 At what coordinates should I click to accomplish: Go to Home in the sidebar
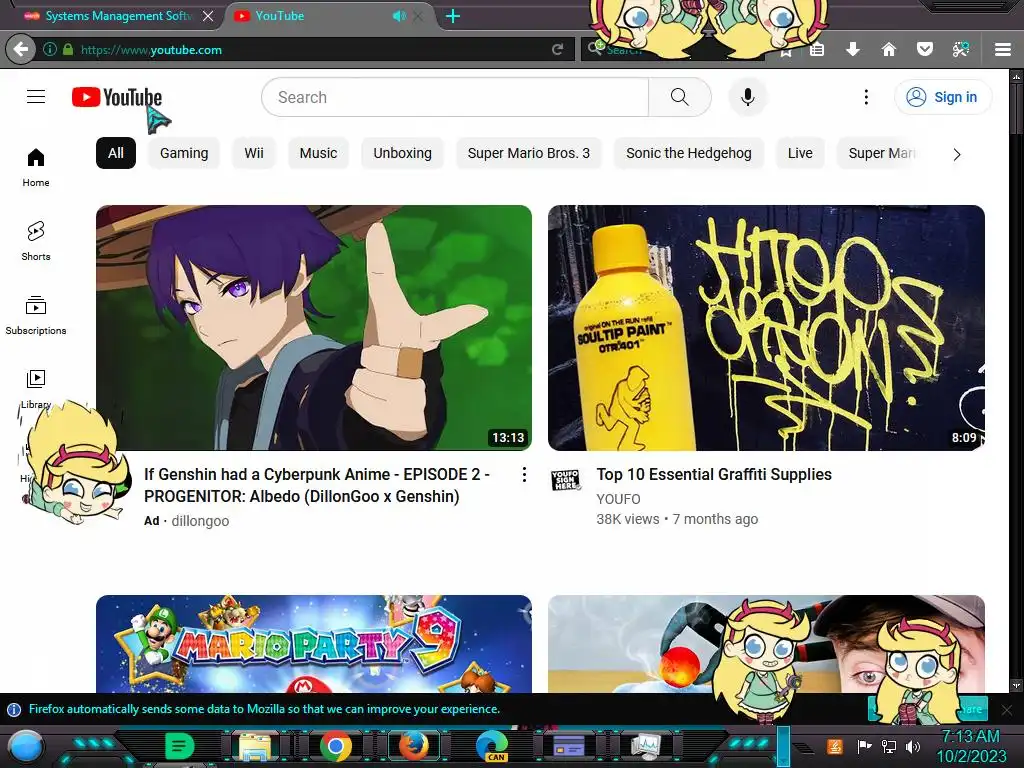pyautogui.click(x=36, y=167)
